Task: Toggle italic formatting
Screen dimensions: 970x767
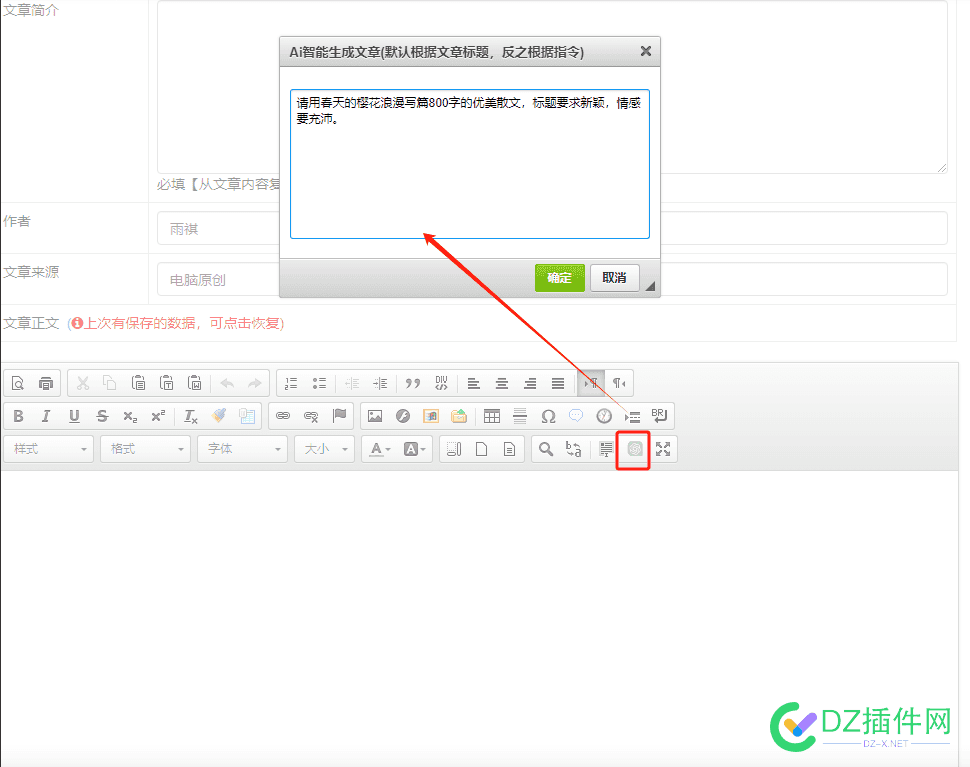Action: click(x=46, y=416)
